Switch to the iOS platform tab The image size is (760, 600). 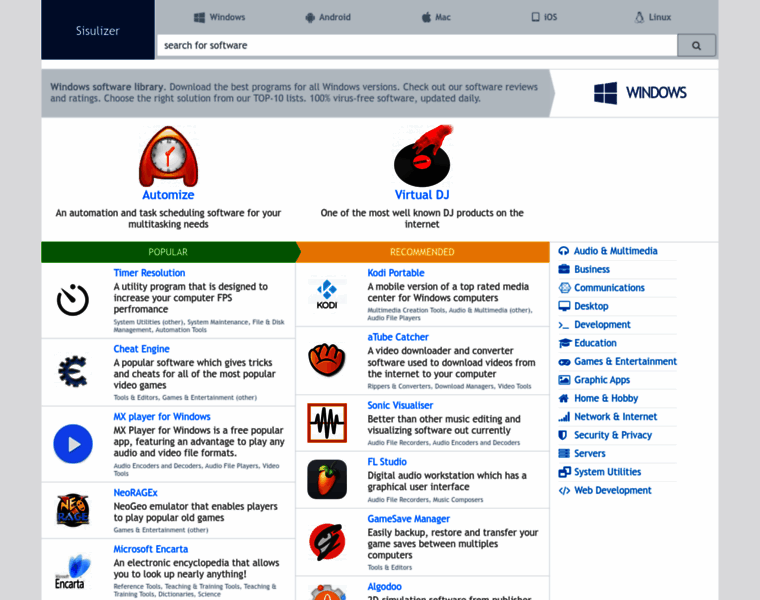click(x=544, y=17)
